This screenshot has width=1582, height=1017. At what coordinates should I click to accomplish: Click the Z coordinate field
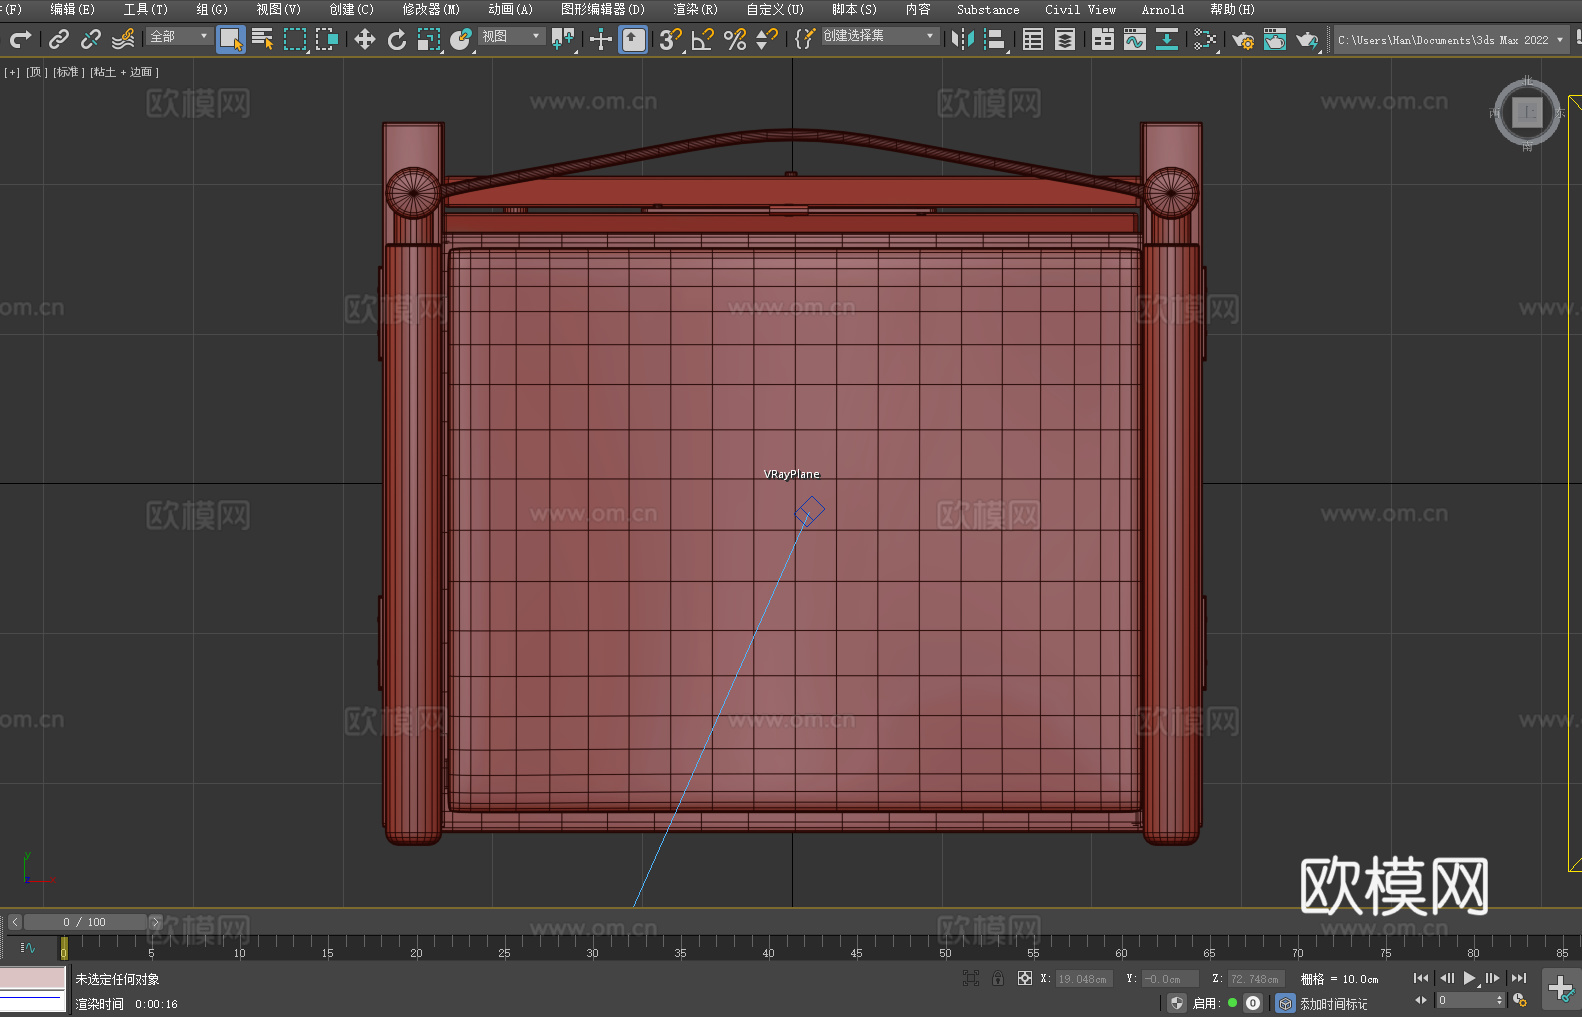point(1255,979)
